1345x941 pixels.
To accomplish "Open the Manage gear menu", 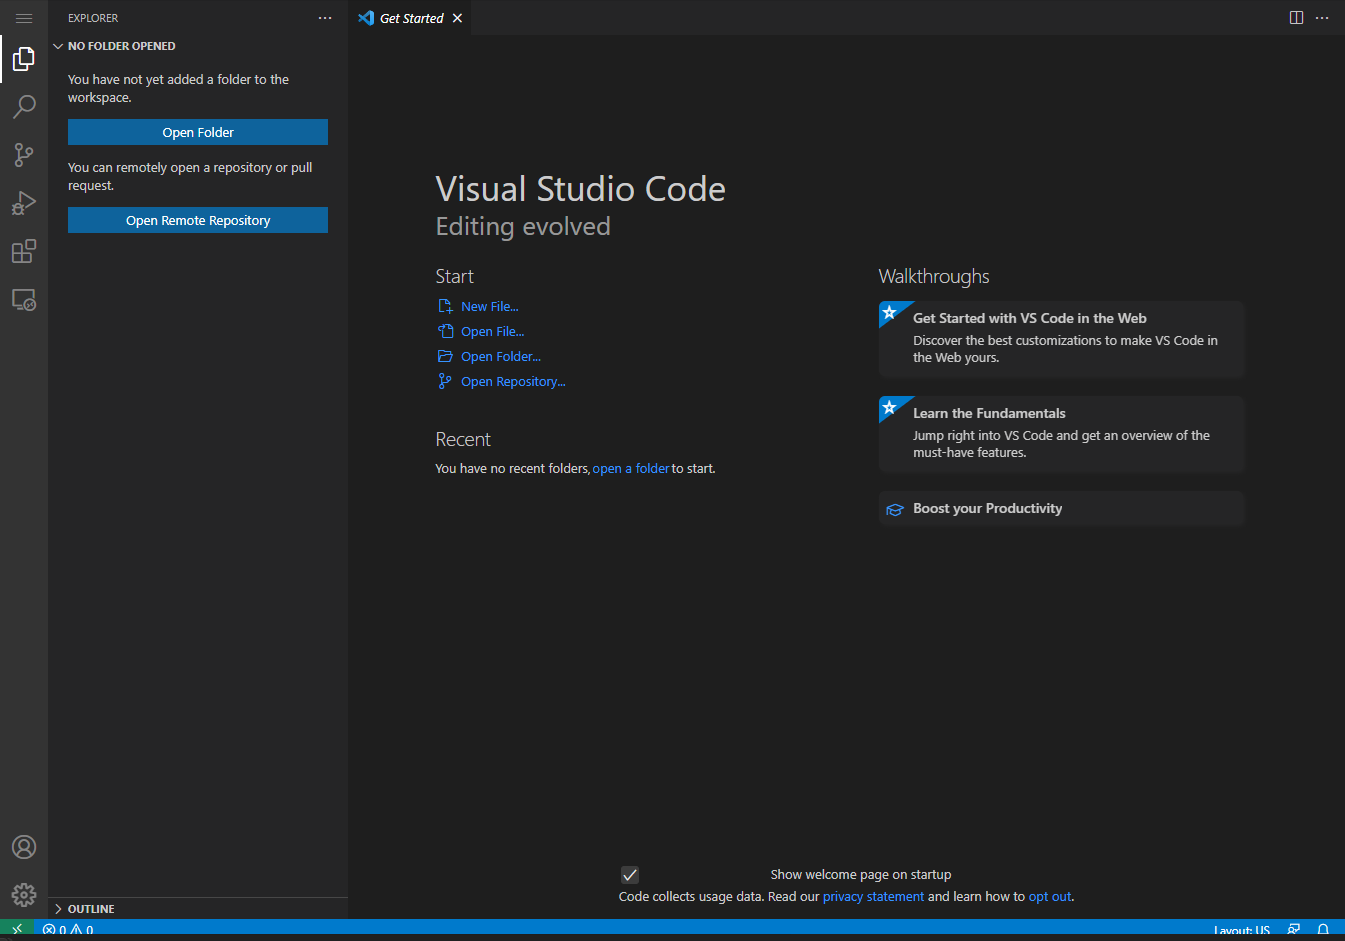I will click(x=24, y=894).
